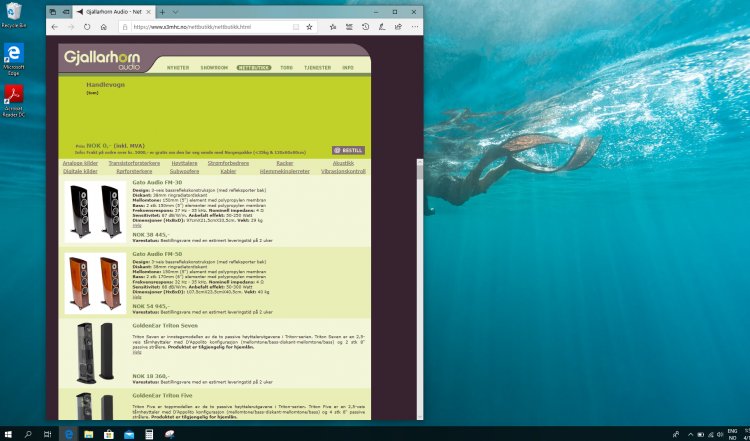Open the Recycle Bin desktop icon
Screen dimensions: 750x441
[13, 15]
